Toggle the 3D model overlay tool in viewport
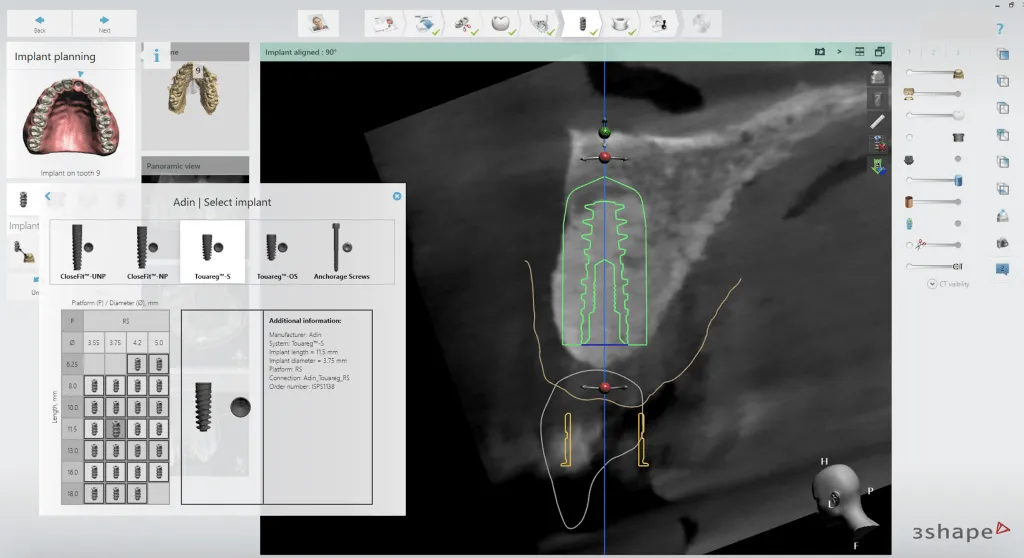The width and height of the screenshot is (1024, 558). pyautogui.click(x=878, y=77)
